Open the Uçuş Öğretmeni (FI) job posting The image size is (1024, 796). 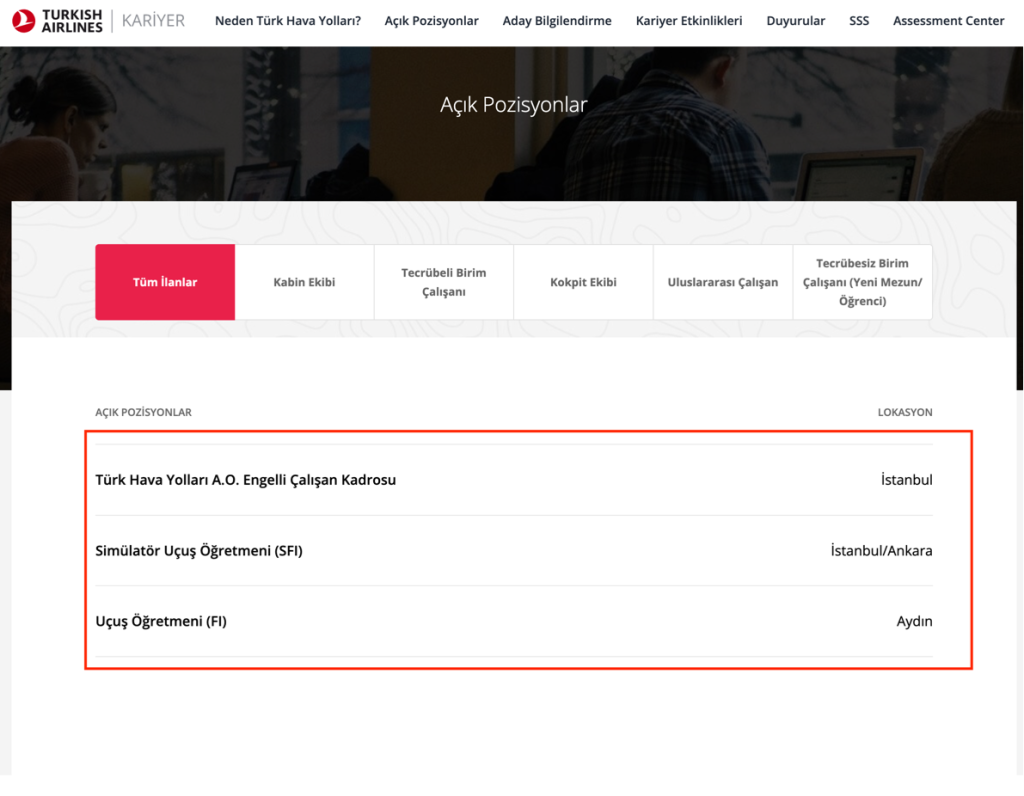tap(161, 621)
